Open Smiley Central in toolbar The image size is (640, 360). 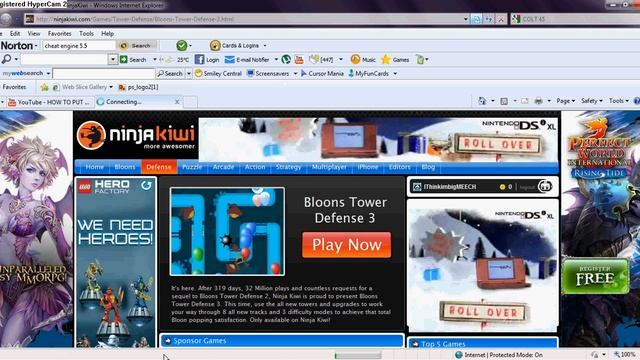click(218, 73)
